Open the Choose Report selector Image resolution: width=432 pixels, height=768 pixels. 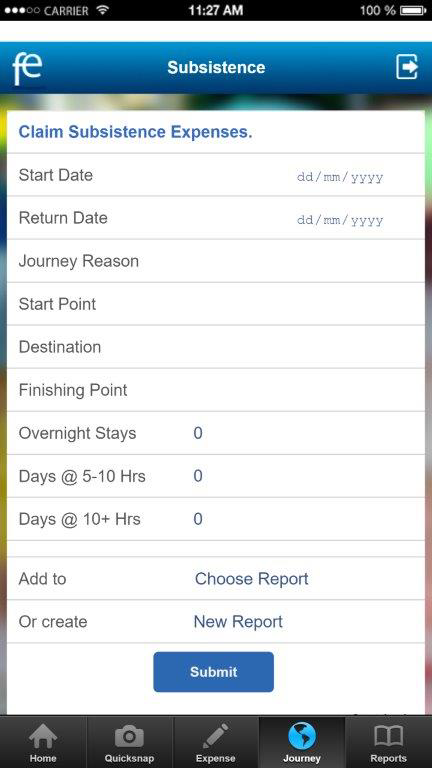252,578
